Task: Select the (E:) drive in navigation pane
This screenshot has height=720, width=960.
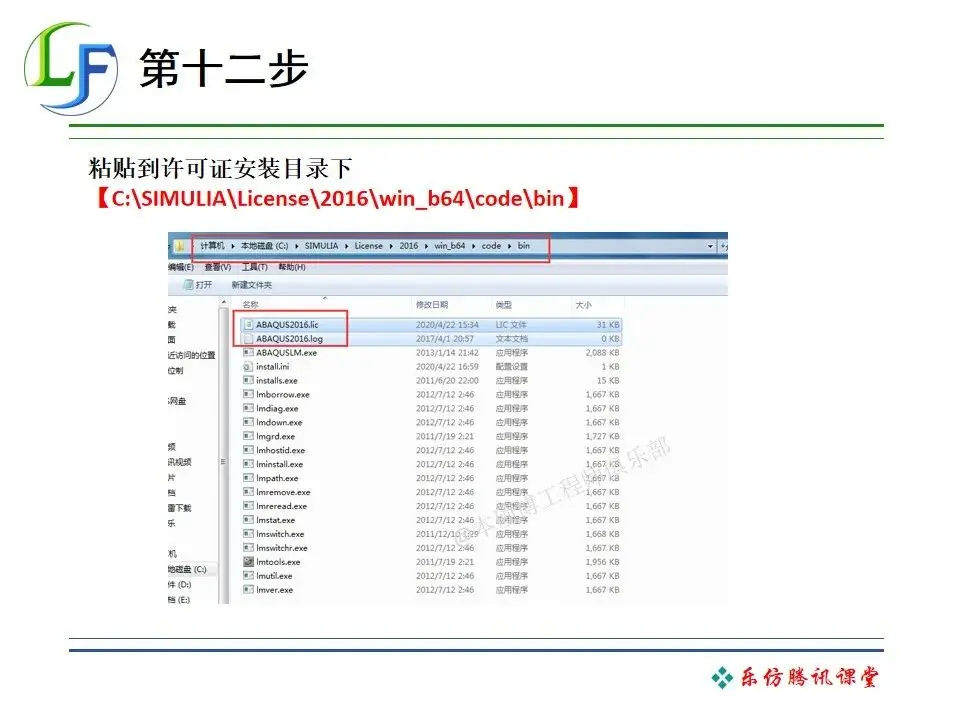Action: [x=179, y=600]
